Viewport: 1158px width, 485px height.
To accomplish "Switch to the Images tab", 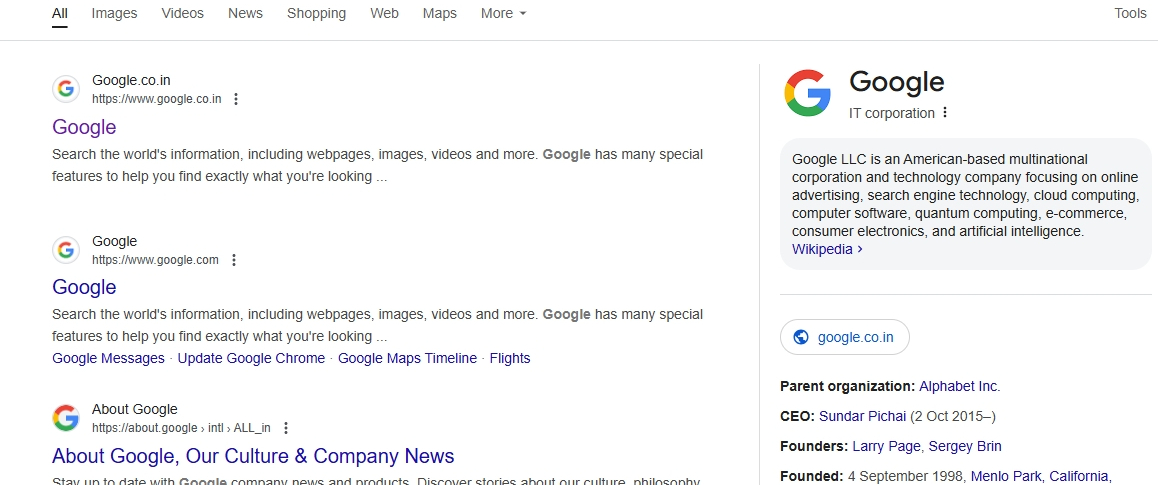I will coord(114,13).
